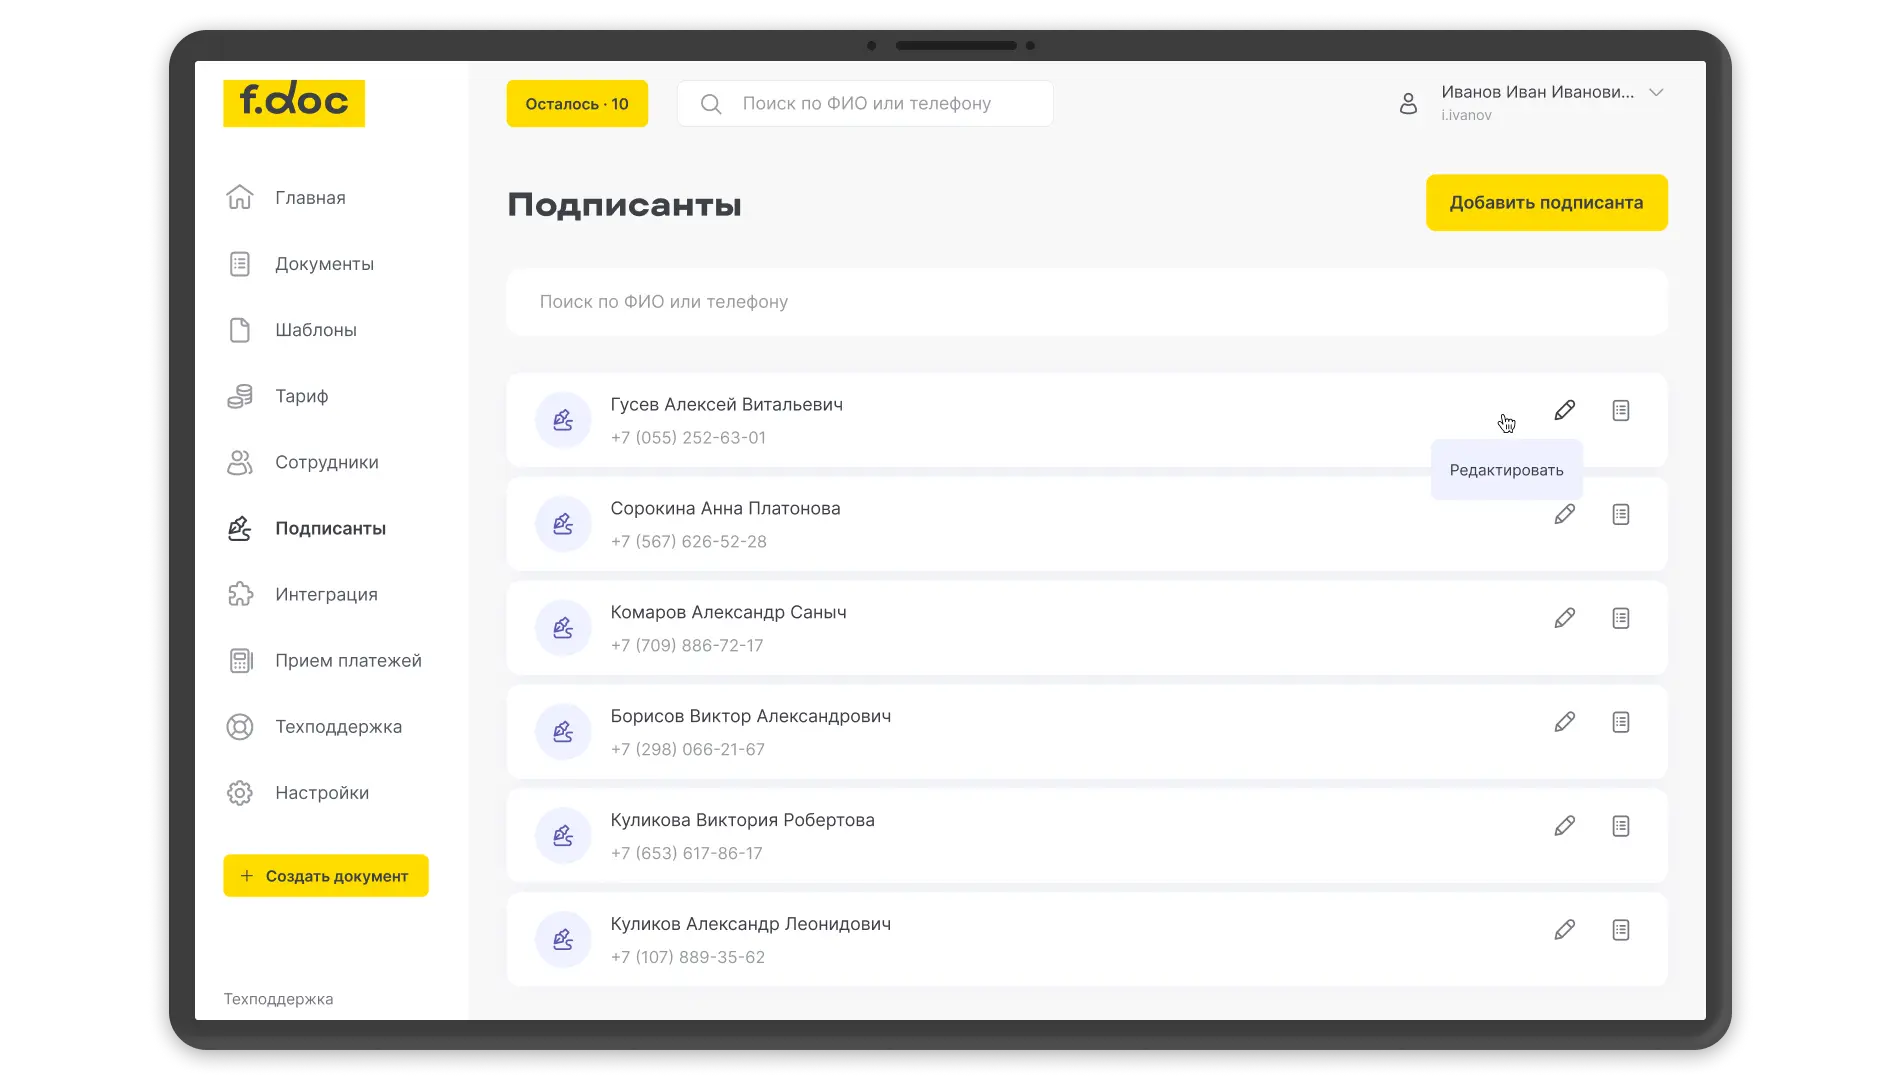Click the magnifier icon in top search
This screenshot has width=1901, height=1080.
711,104
